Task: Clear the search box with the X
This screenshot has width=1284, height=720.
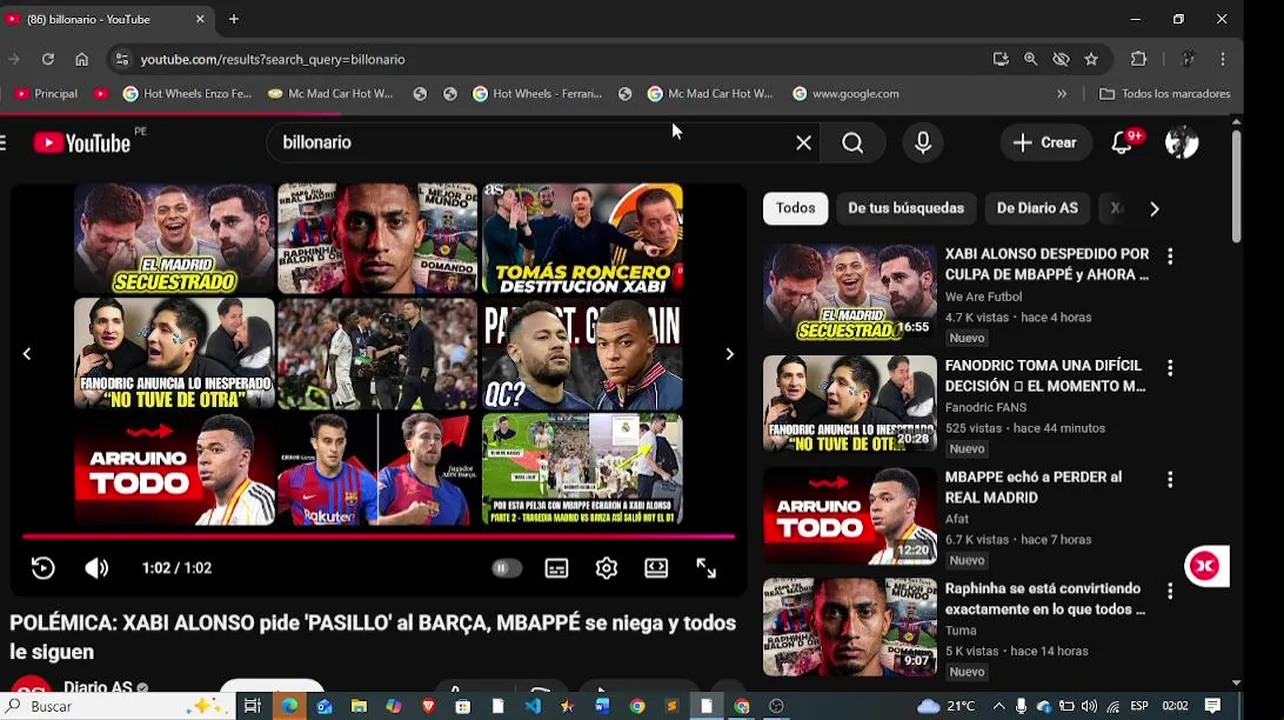Action: (803, 143)
